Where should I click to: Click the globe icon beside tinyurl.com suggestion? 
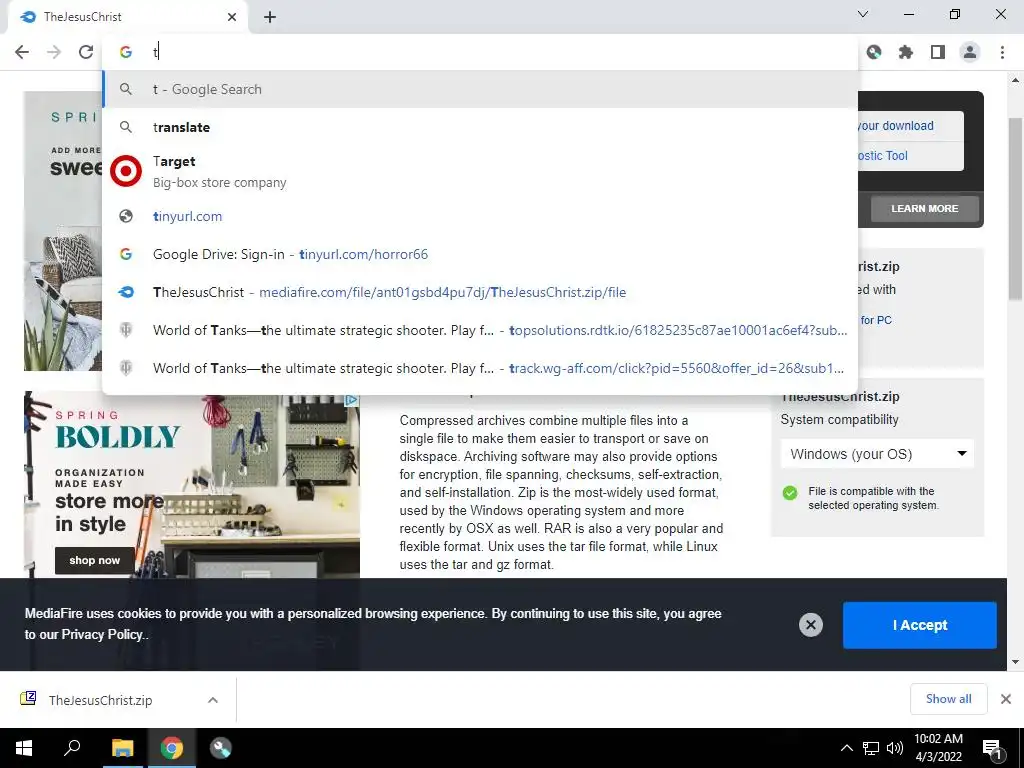(126, 216)
